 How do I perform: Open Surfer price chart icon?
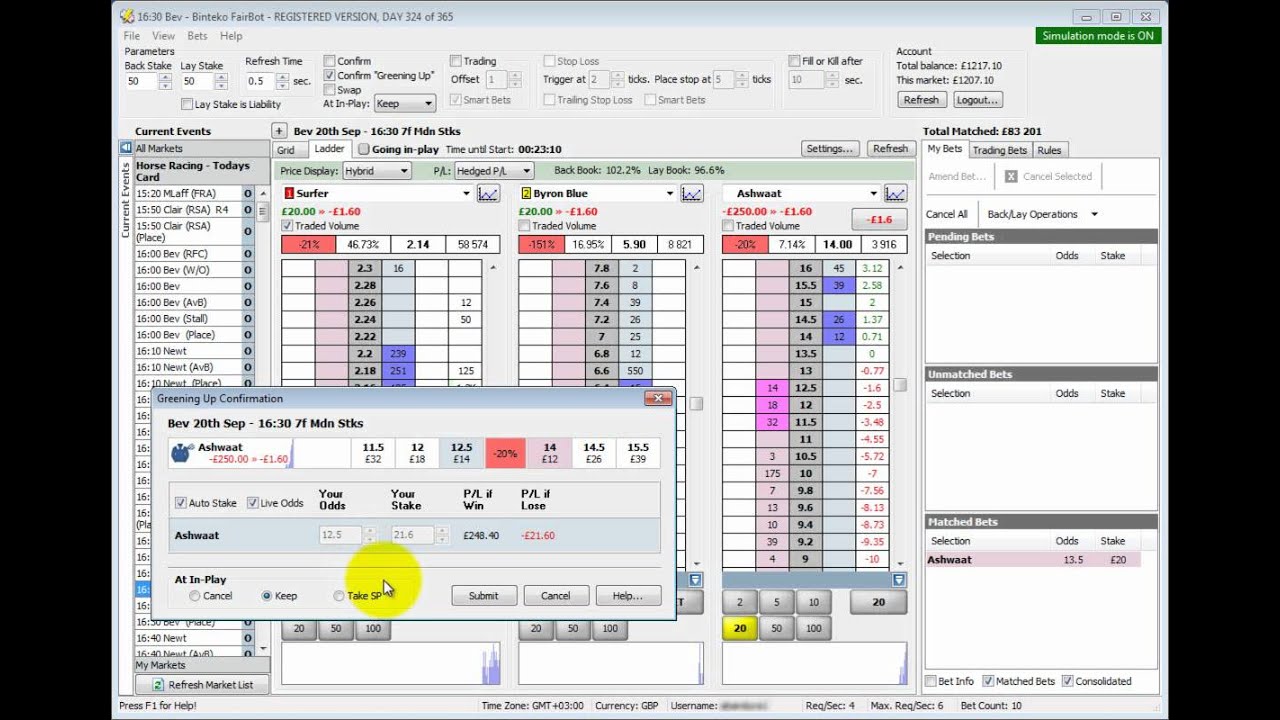488,194
